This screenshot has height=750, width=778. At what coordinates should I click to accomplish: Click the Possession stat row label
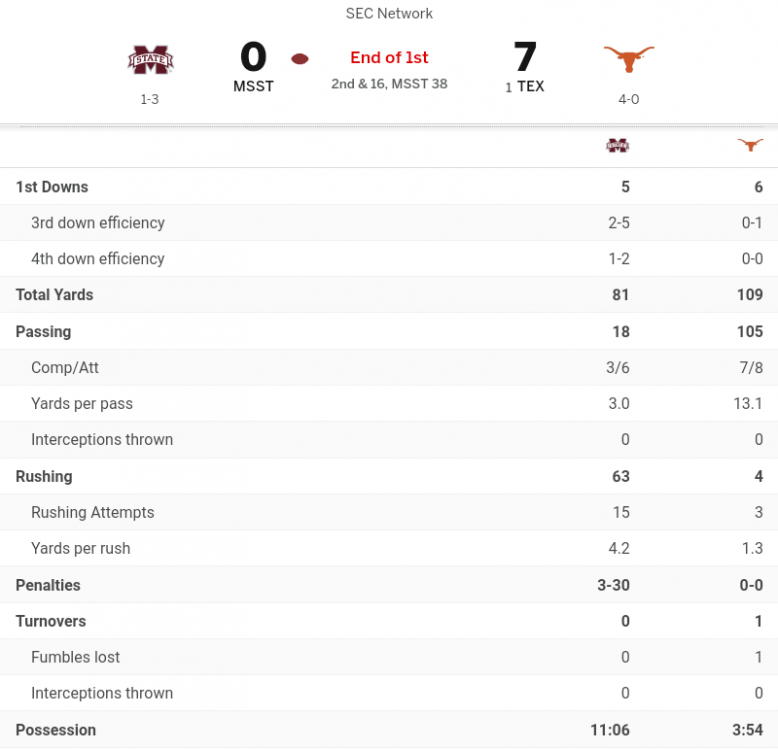(x=56, y=730)
